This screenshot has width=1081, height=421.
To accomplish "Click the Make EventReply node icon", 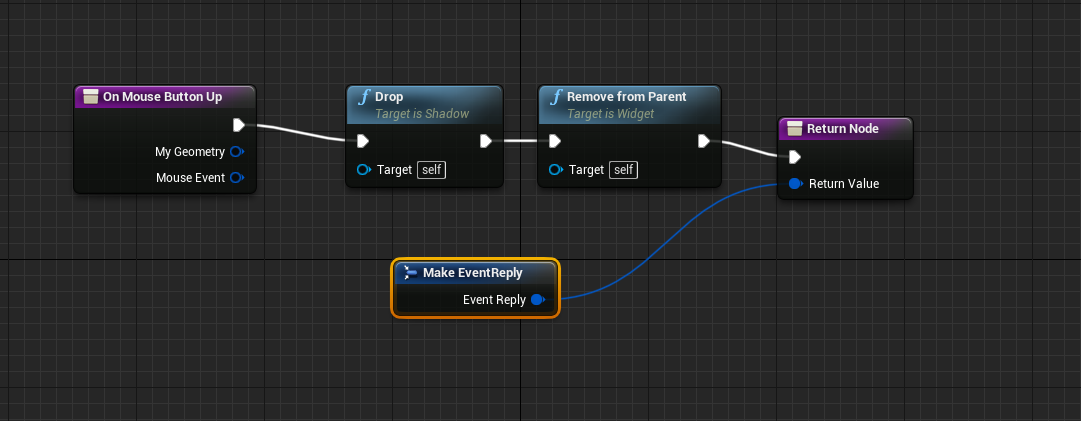I will pyautogui.click(x=410, y=273).
